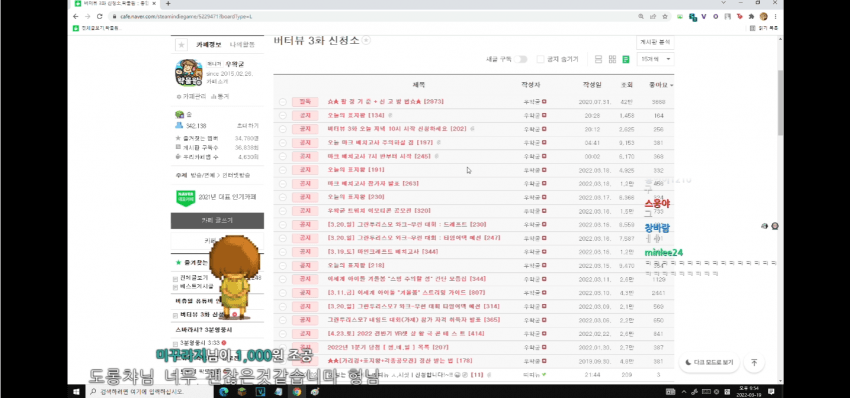The image size is (850, 398).
Task: Open the 15개씩 posts-per-page dropdown
Action: [x=655, y=59]
